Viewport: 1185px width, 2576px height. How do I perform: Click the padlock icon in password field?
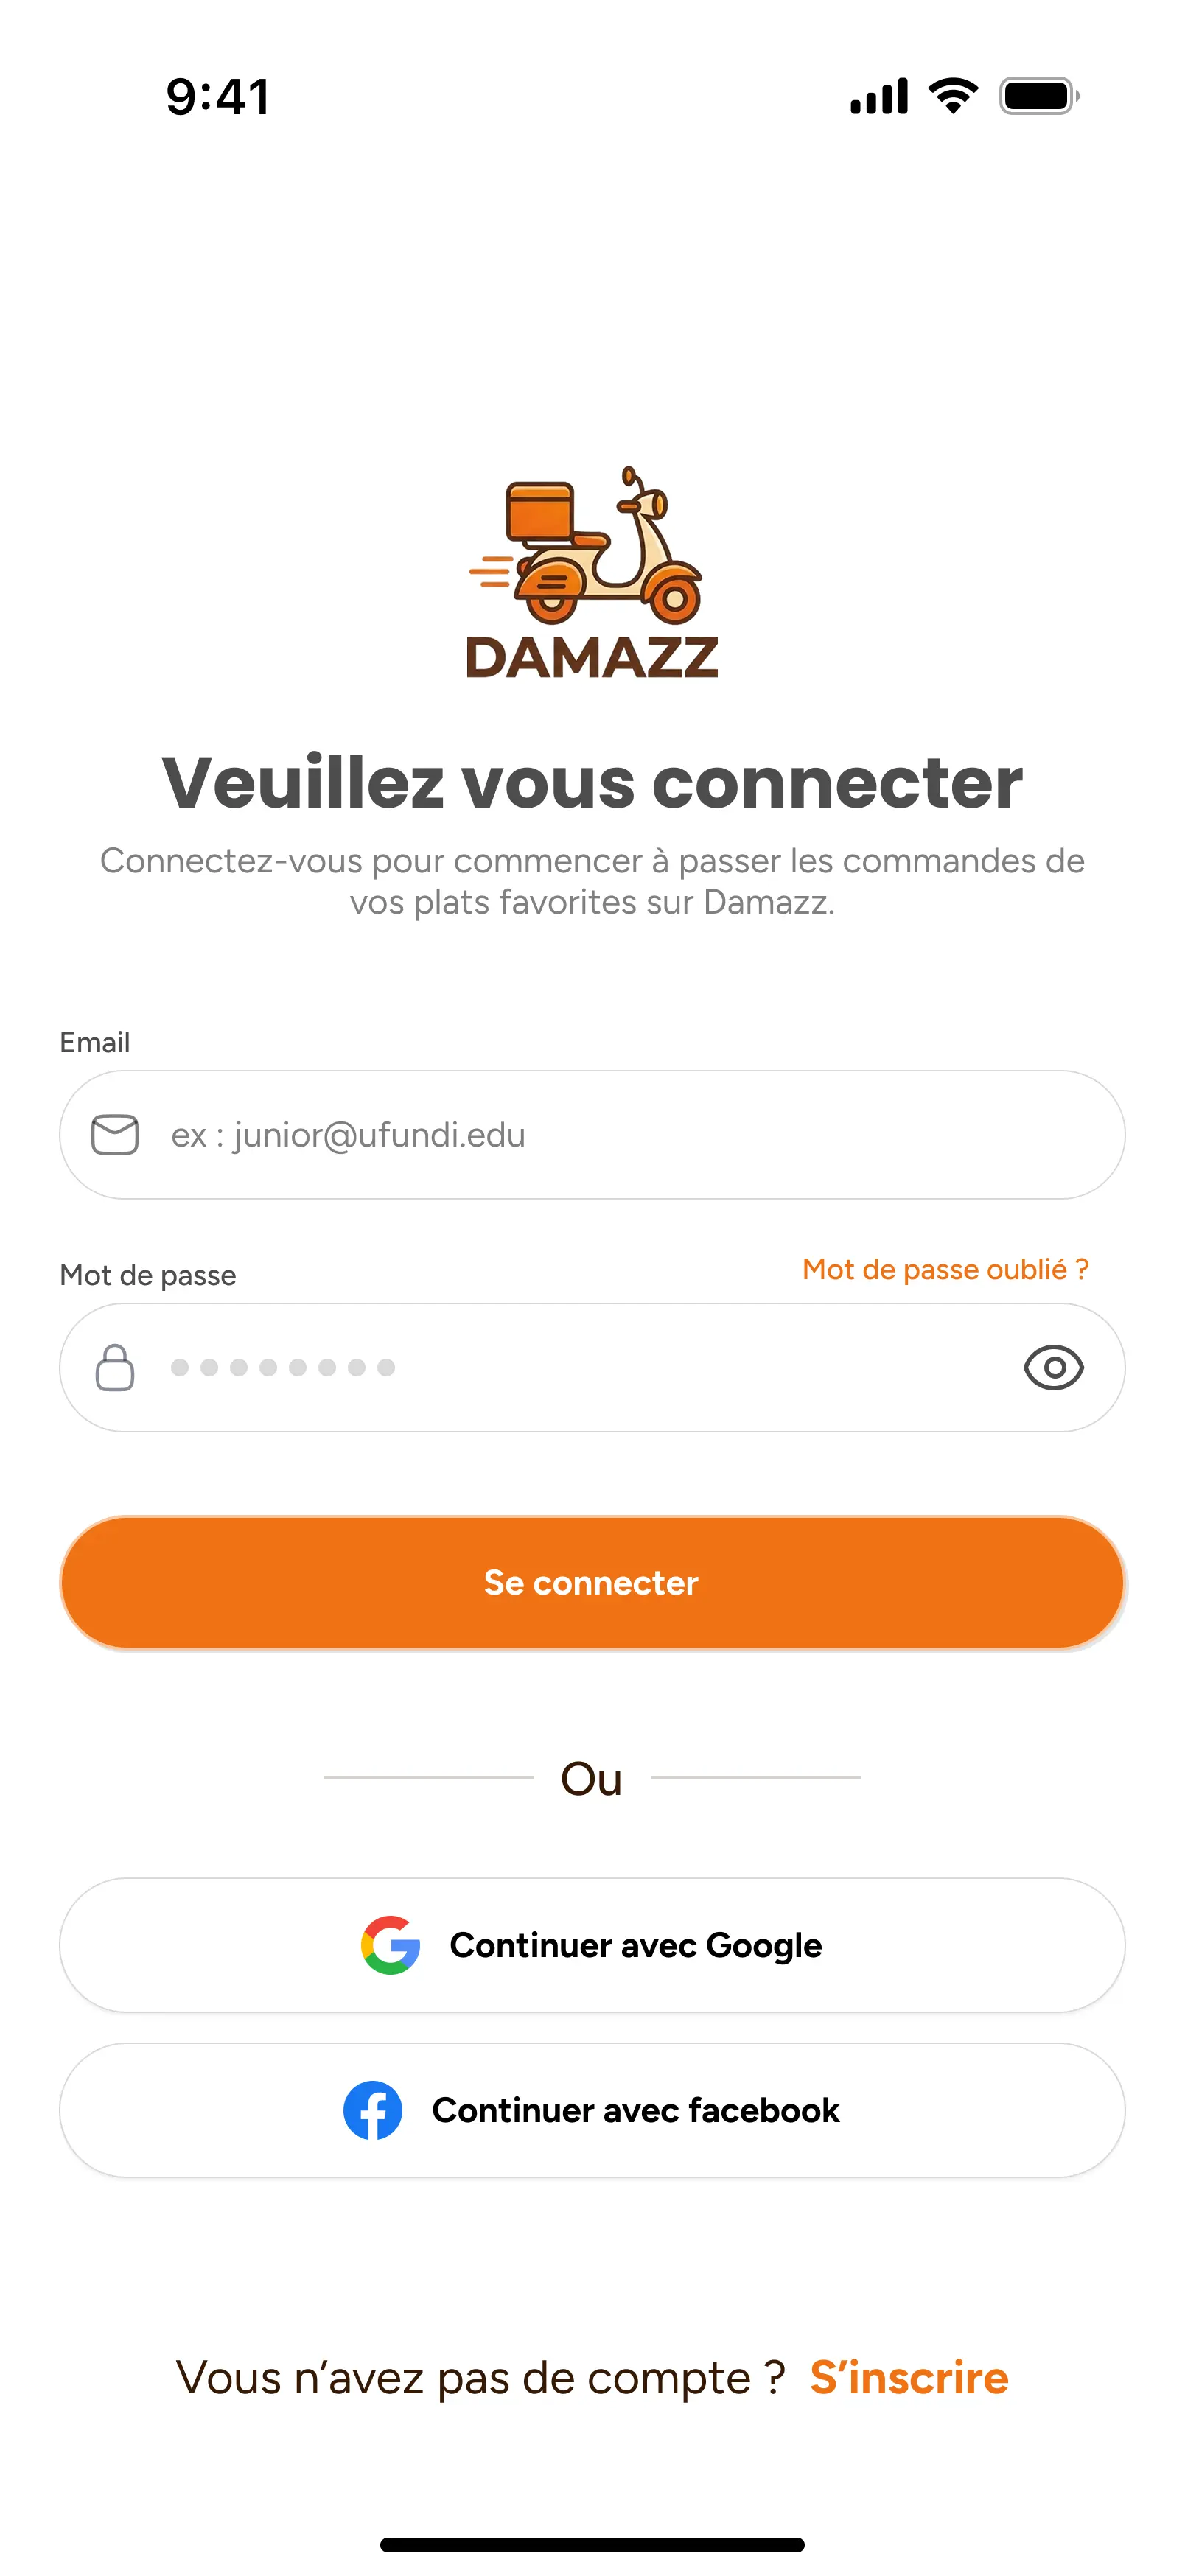click(x=115, y=1367)
